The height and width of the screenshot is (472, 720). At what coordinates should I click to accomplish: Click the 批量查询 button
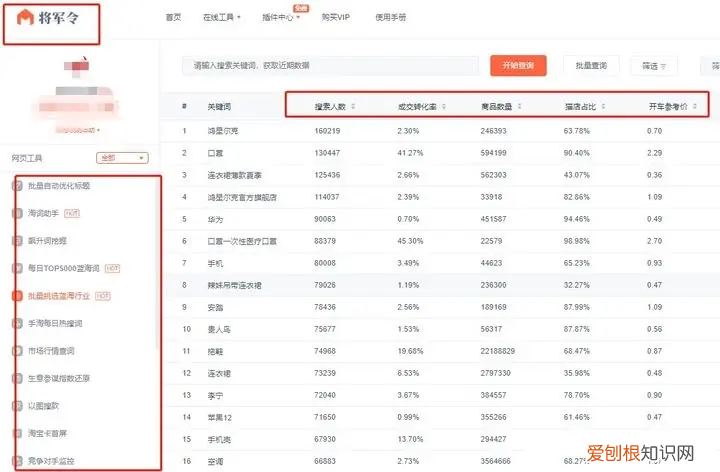pos(591,66)
